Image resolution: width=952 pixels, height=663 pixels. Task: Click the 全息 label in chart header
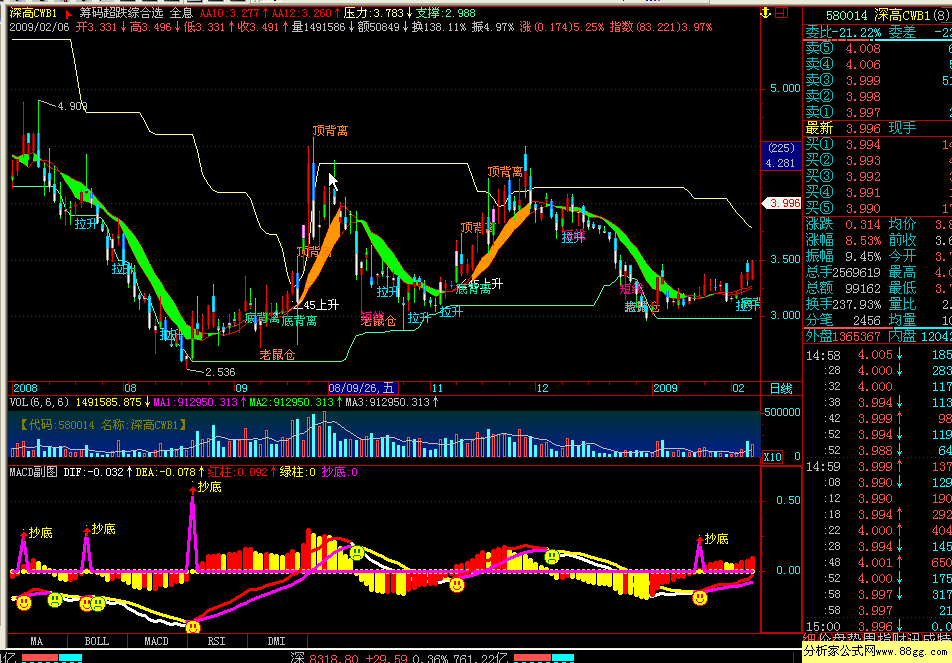tap(181, 13)
